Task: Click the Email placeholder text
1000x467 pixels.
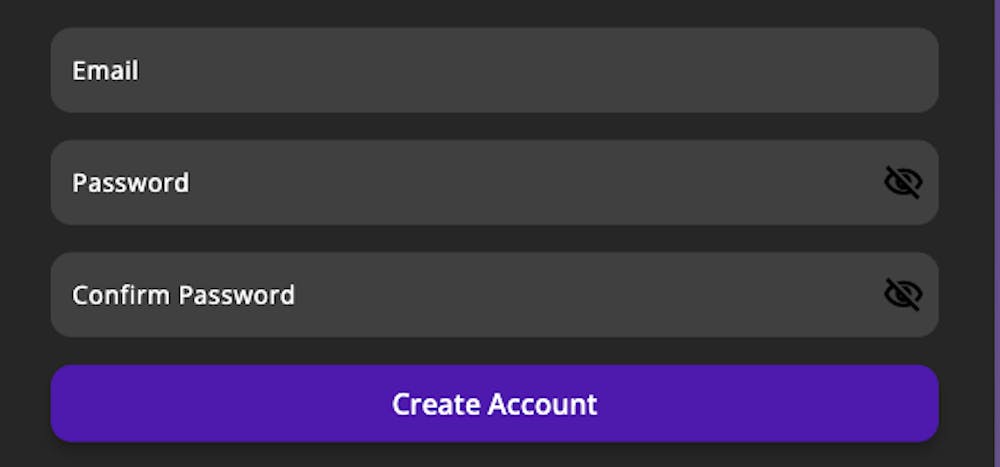Action: pyautogui.click(x=105, y=71)
